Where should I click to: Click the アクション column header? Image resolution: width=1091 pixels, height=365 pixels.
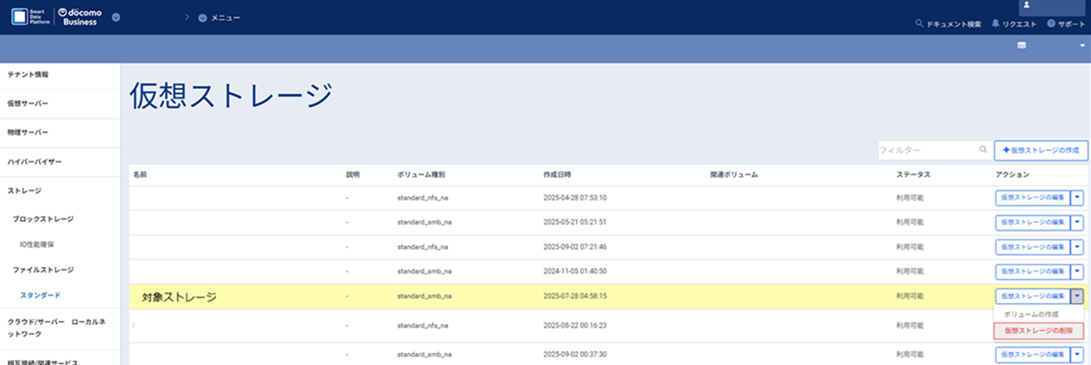point(1012,175)
